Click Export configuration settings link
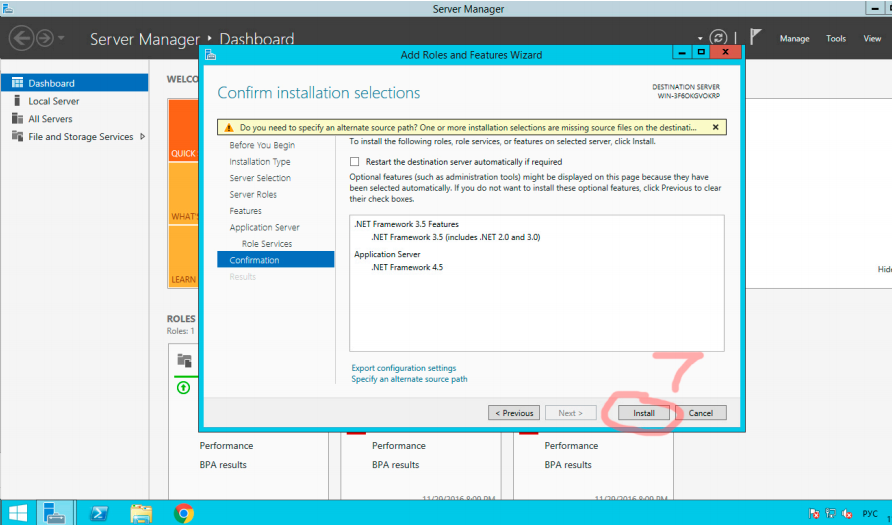This screenshot has width=892, height=525. pyautogui.click(x=403, y=368)
